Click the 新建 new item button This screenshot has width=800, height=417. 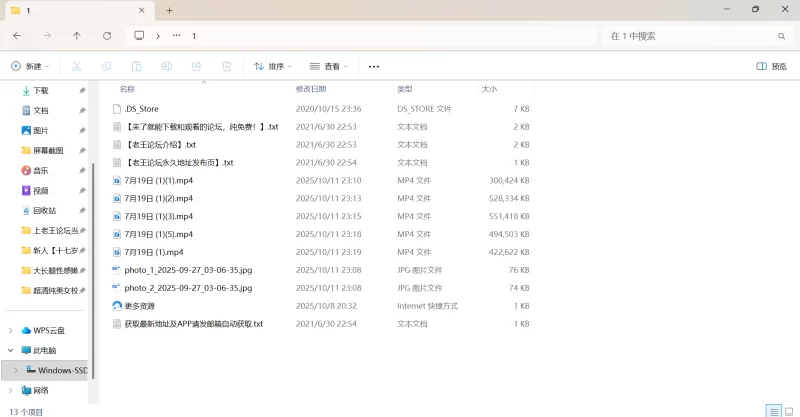[30, 66]
